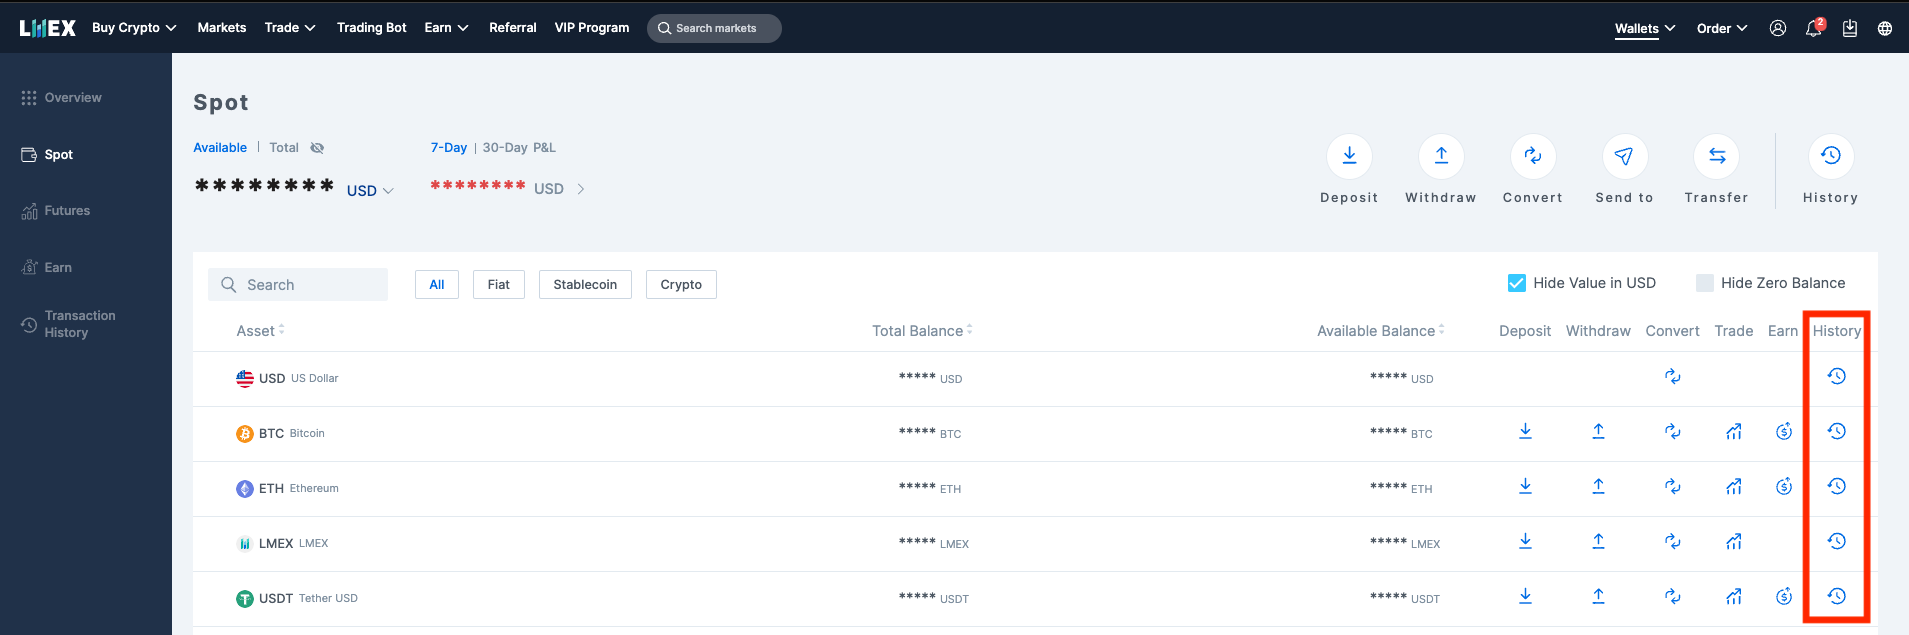Open the language globe icon
The width and height of the screenshot is (1909, 635).
pyautogui.click(x=1885, y=28)
